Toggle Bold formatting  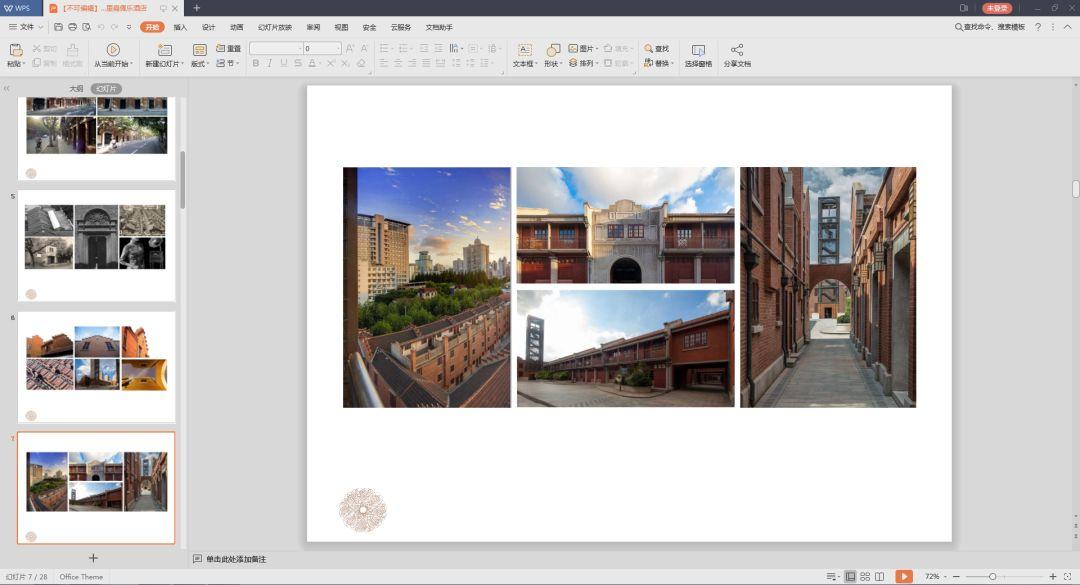click(256, 63)
